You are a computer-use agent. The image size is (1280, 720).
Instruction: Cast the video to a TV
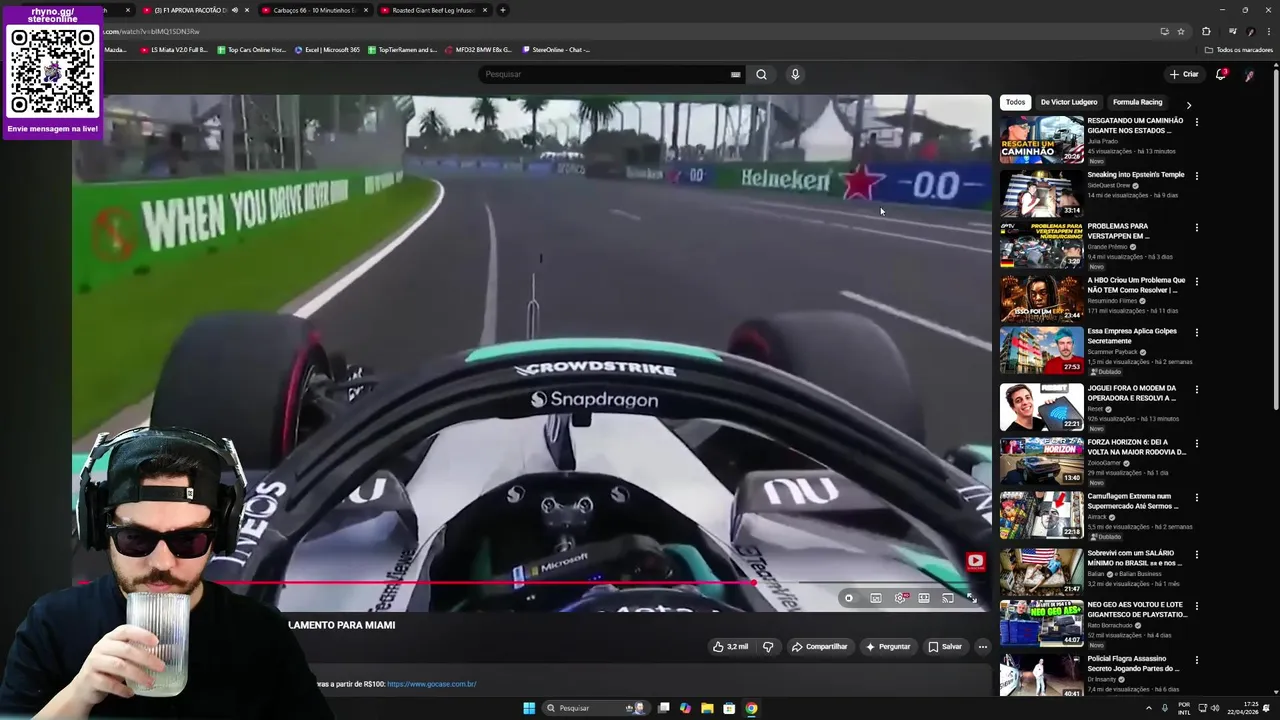(x=948, y=598)
